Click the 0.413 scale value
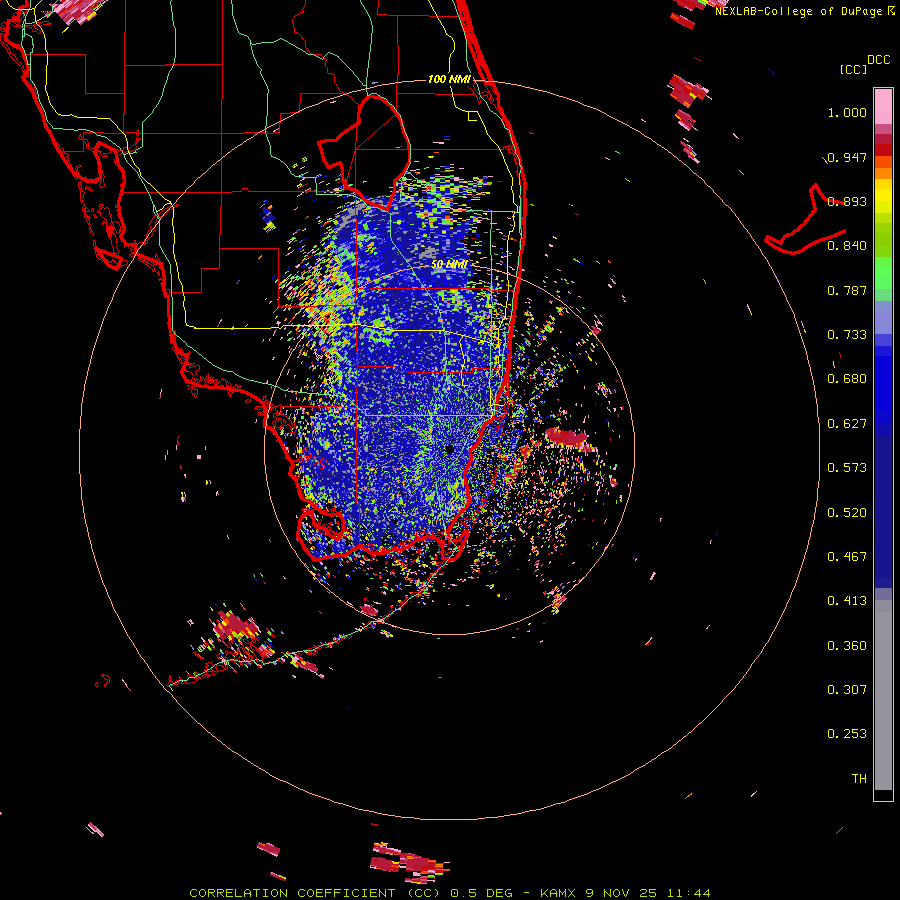900x900 pixels. (847, 601)
